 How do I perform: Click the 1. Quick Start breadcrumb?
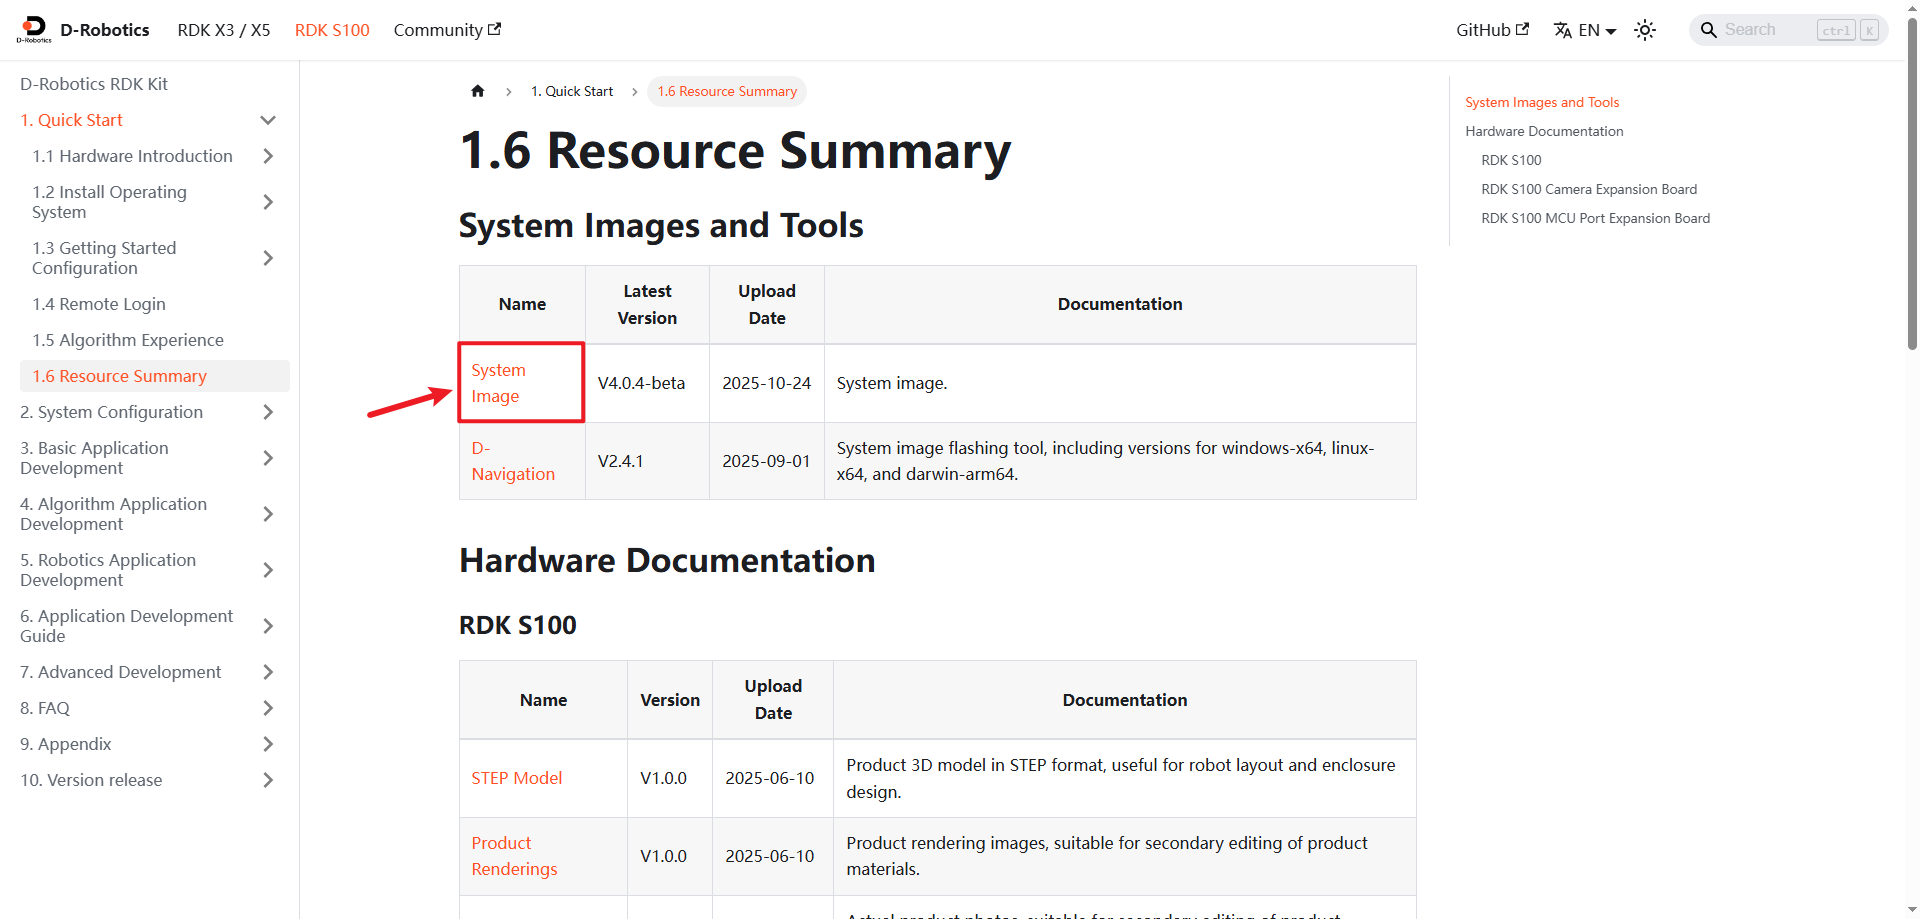point(572,91)
